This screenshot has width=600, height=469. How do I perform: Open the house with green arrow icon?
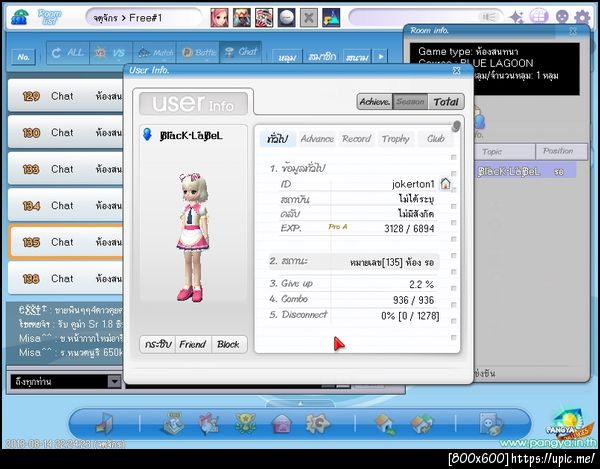pos(385,424)
